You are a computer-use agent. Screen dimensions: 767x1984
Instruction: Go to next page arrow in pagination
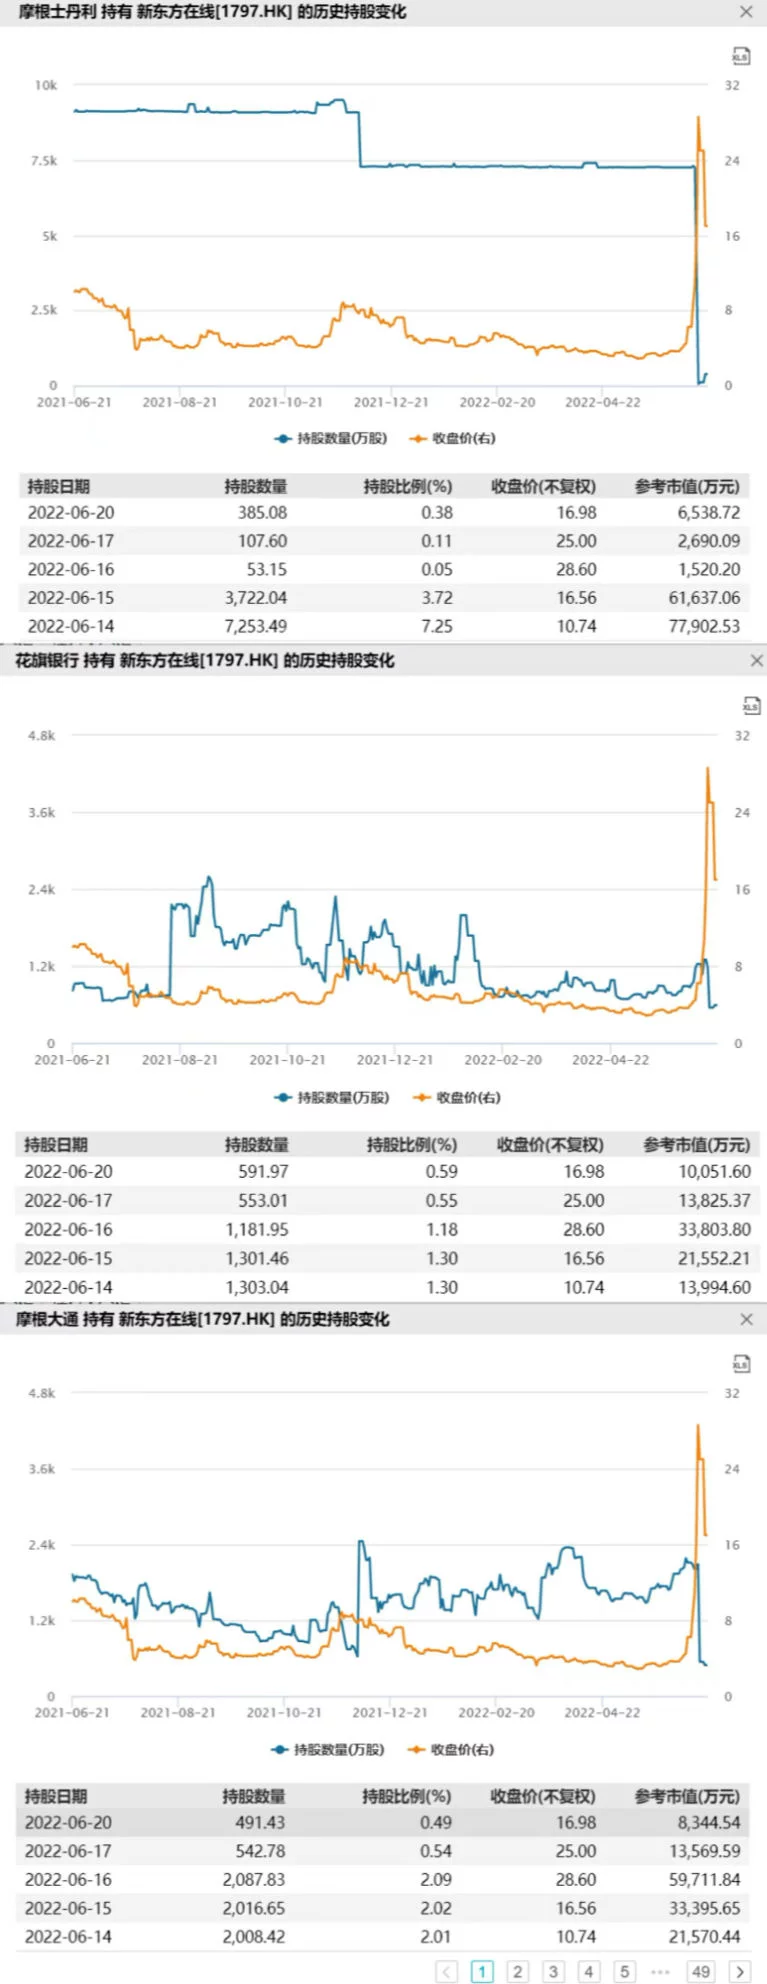[x=740, y=1972]
